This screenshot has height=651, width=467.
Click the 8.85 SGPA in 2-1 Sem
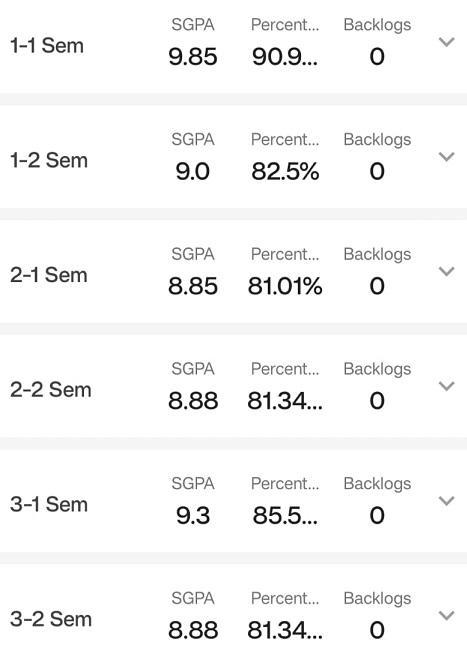[193, 286]
